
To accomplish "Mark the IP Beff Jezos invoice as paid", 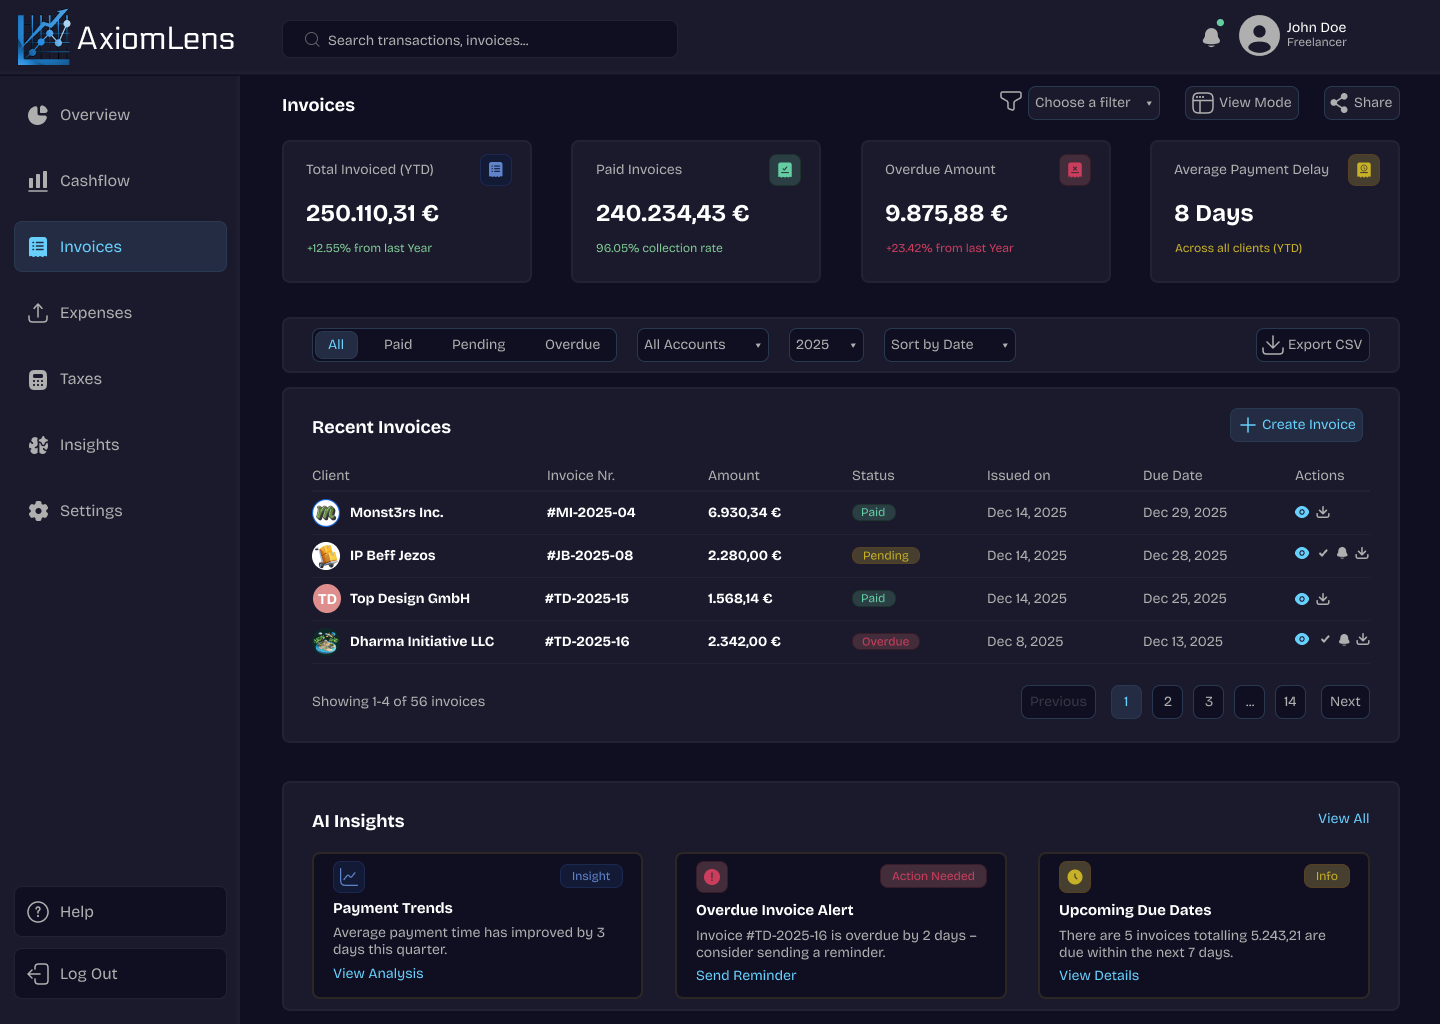I will pos(1323,553).
